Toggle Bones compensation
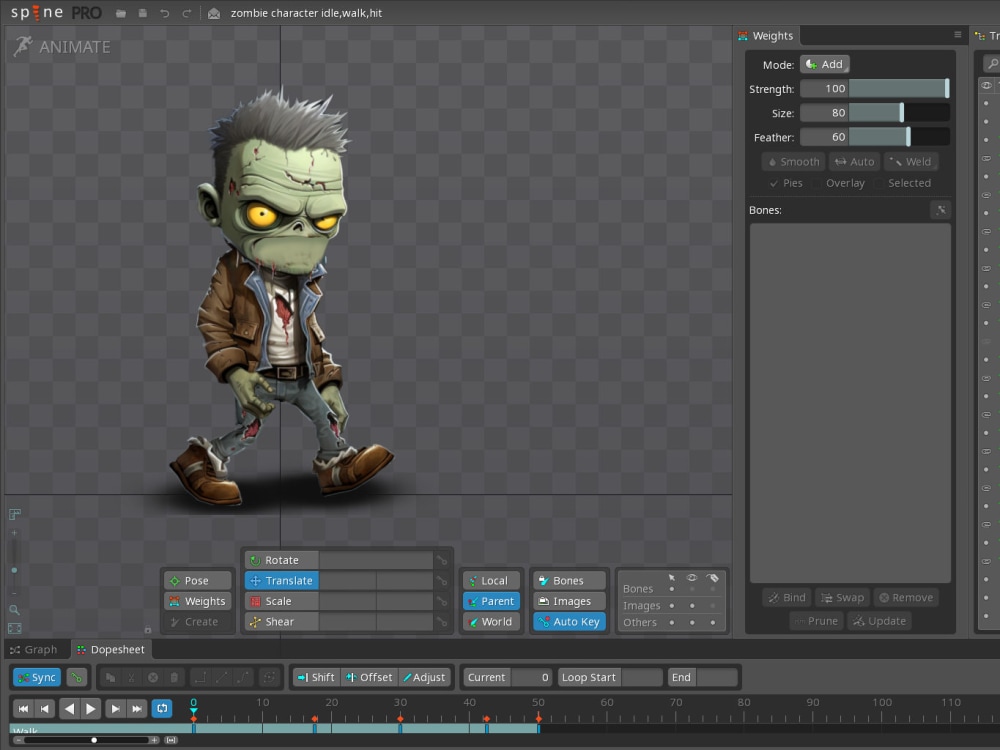Viewport: 1000px width, 750px height. point(569,580)
